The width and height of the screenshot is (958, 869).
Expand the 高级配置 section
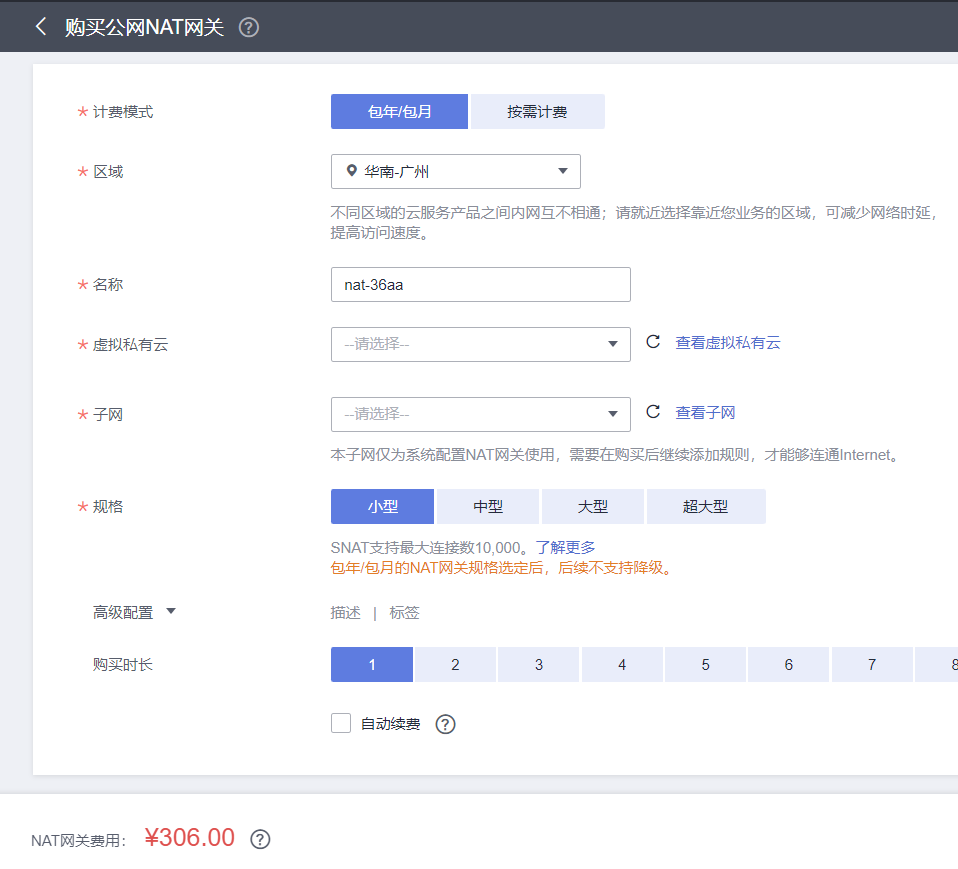(134, 612)
